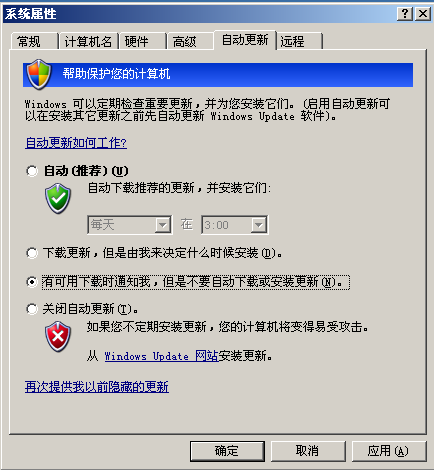Choose 下载更新，但是由我来决定什么时候安装
This screenshot has width=434, height=470.
pos(32,253)
